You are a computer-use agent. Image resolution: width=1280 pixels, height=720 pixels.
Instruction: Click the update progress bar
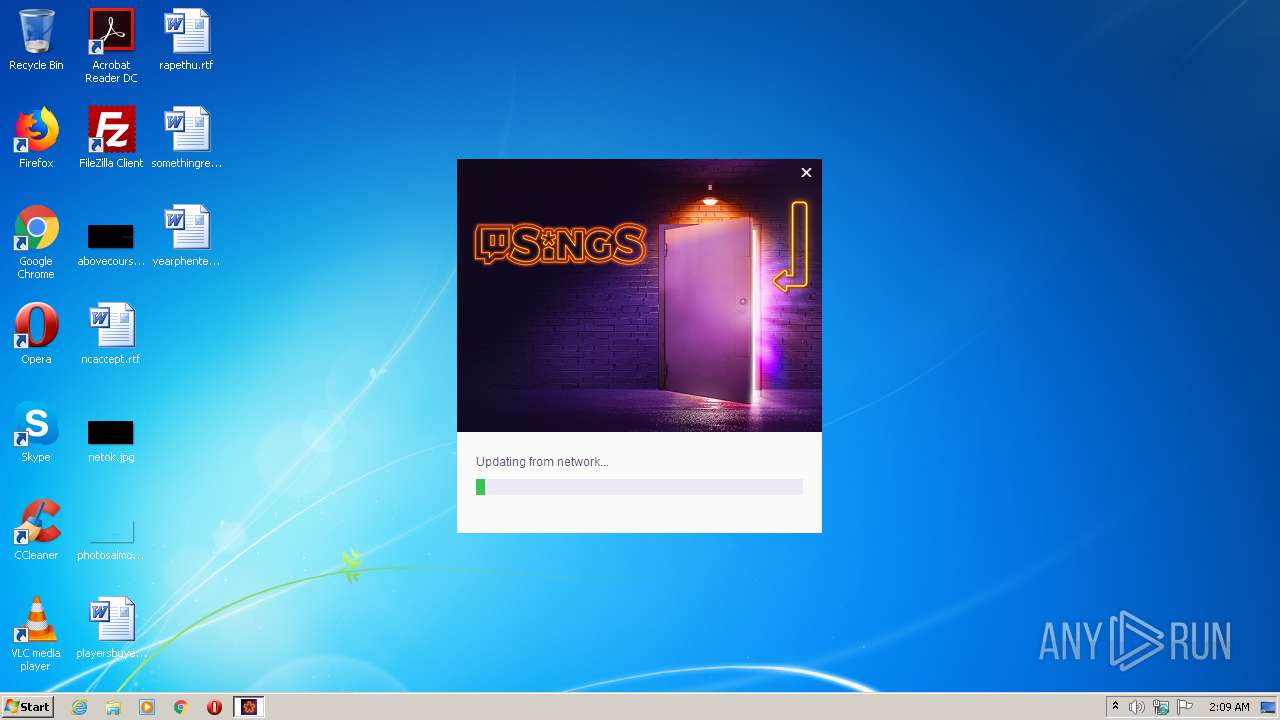(639, 487)
